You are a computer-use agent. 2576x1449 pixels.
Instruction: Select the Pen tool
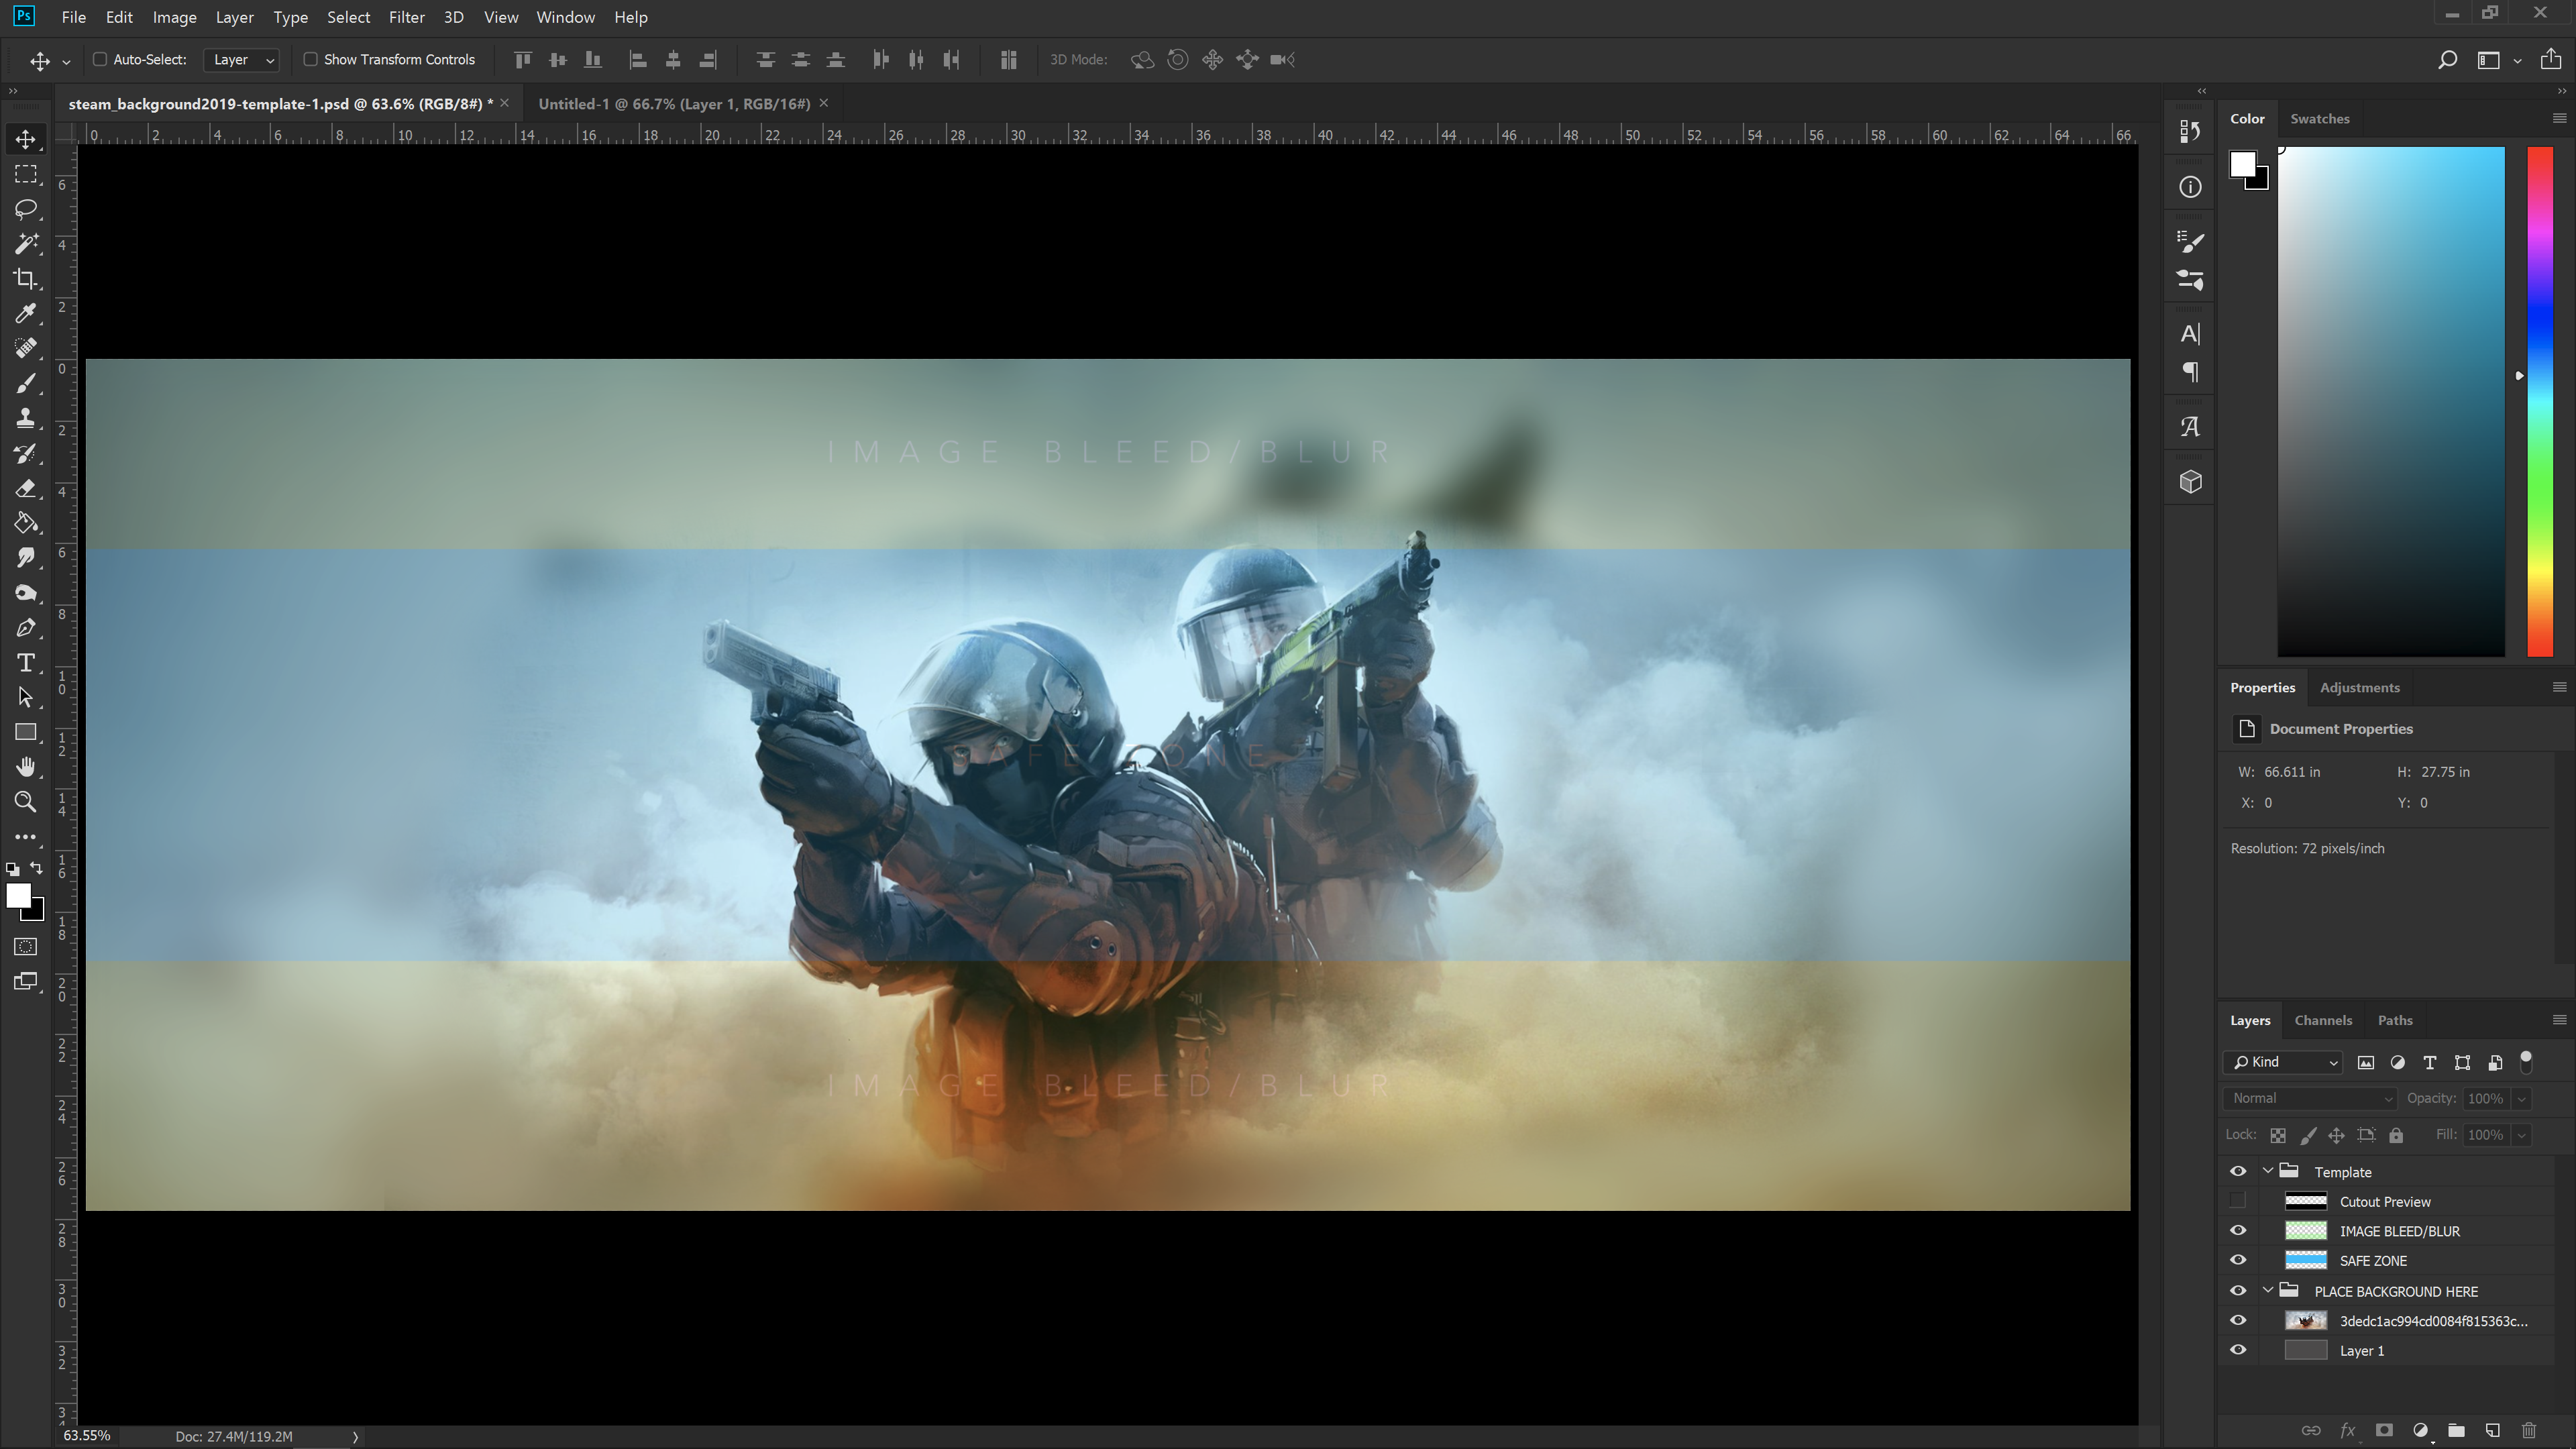[x=26, y=628]
